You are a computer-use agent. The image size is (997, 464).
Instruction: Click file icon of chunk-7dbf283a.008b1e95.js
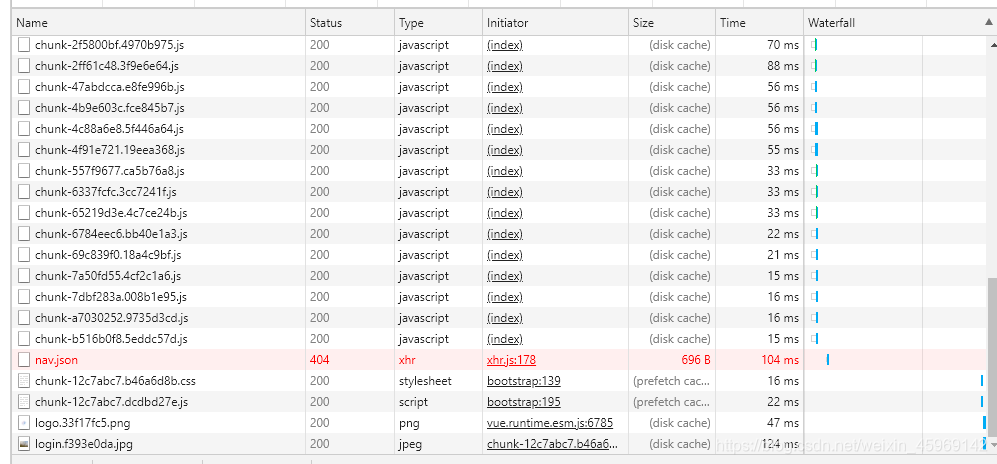[x=24, y=297]
